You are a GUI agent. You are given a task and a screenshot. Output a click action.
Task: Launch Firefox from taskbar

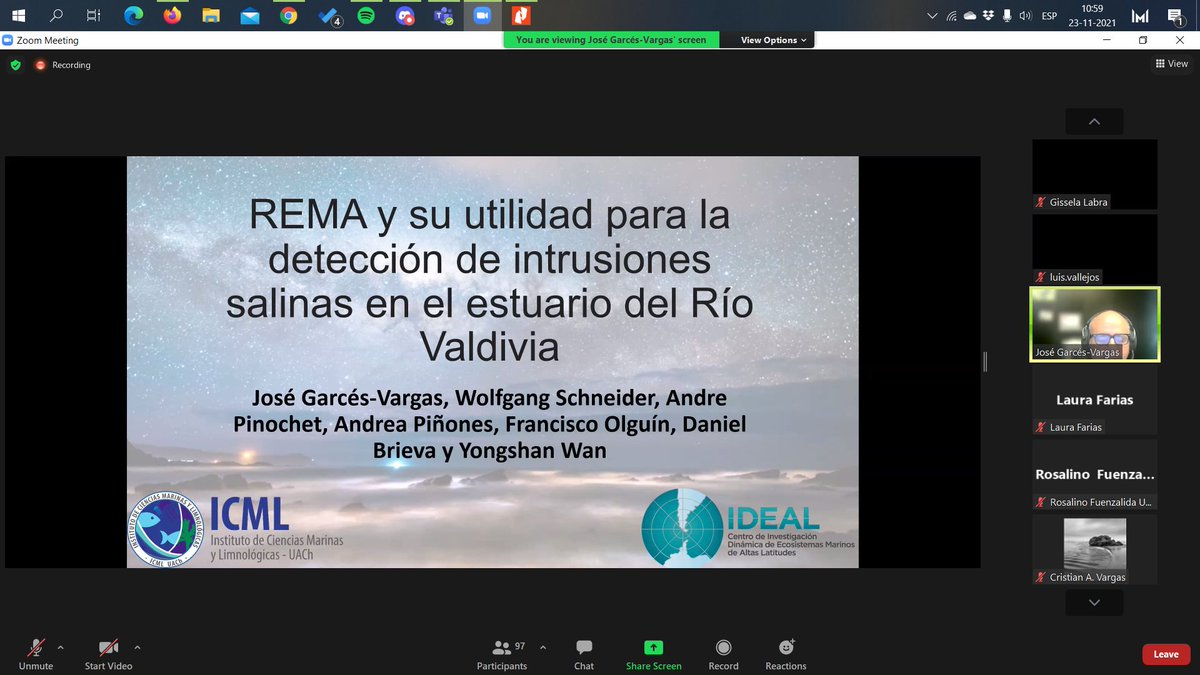coord(172,15)
